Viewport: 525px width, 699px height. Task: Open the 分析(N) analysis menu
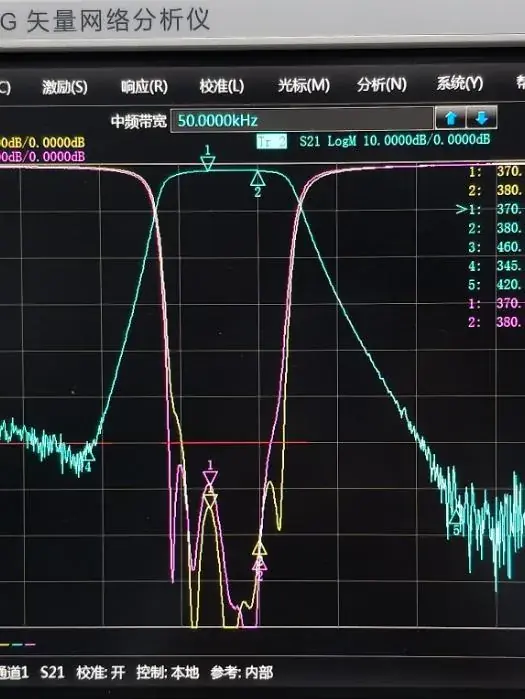coord(382,84)
